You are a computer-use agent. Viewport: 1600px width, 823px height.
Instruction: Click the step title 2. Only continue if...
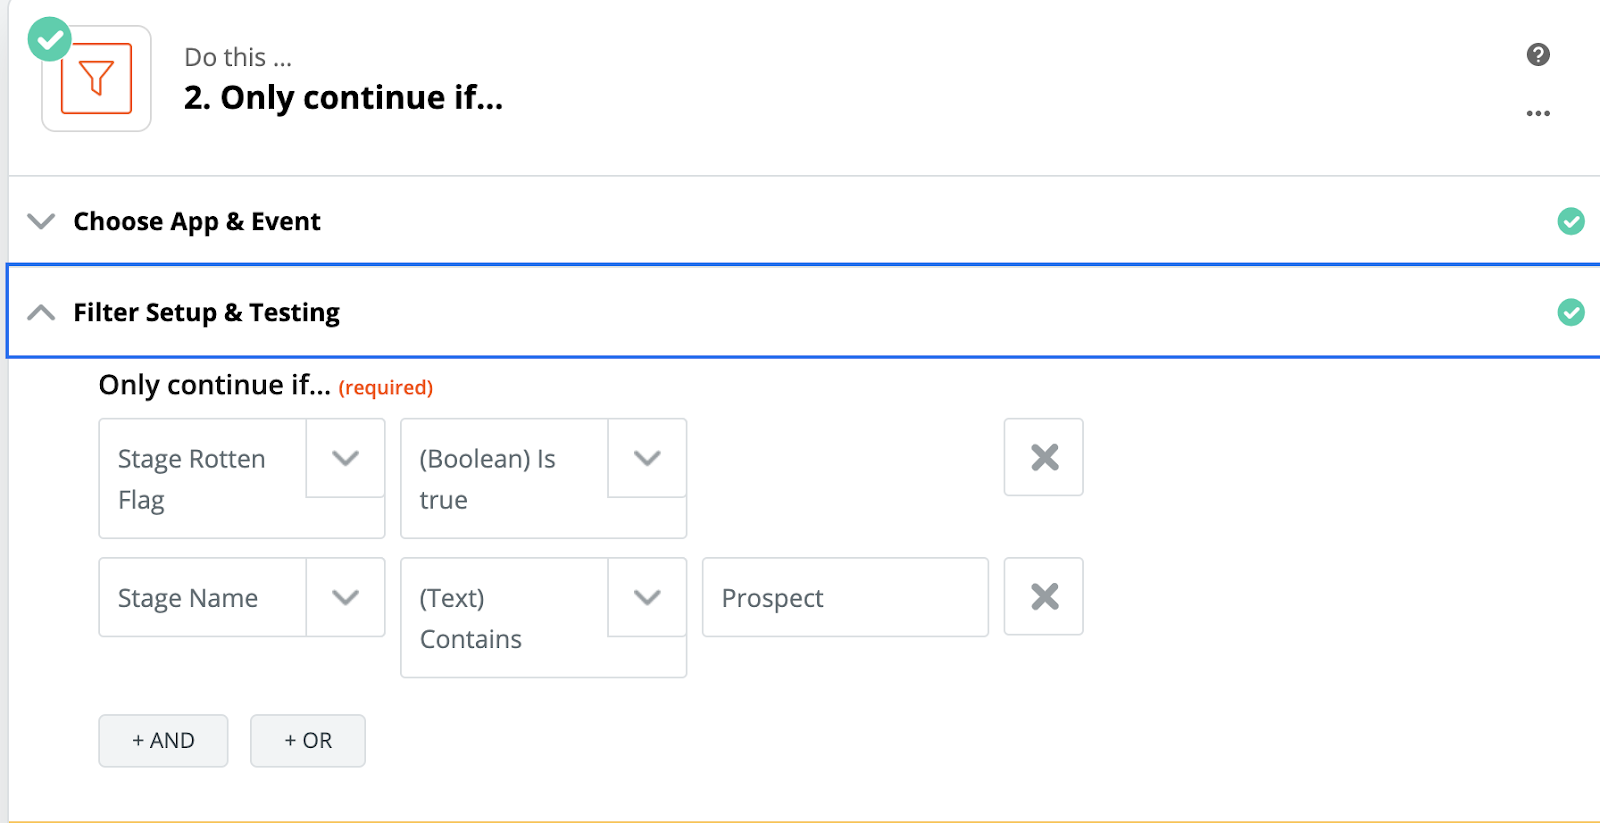click(x=343, y=98)
